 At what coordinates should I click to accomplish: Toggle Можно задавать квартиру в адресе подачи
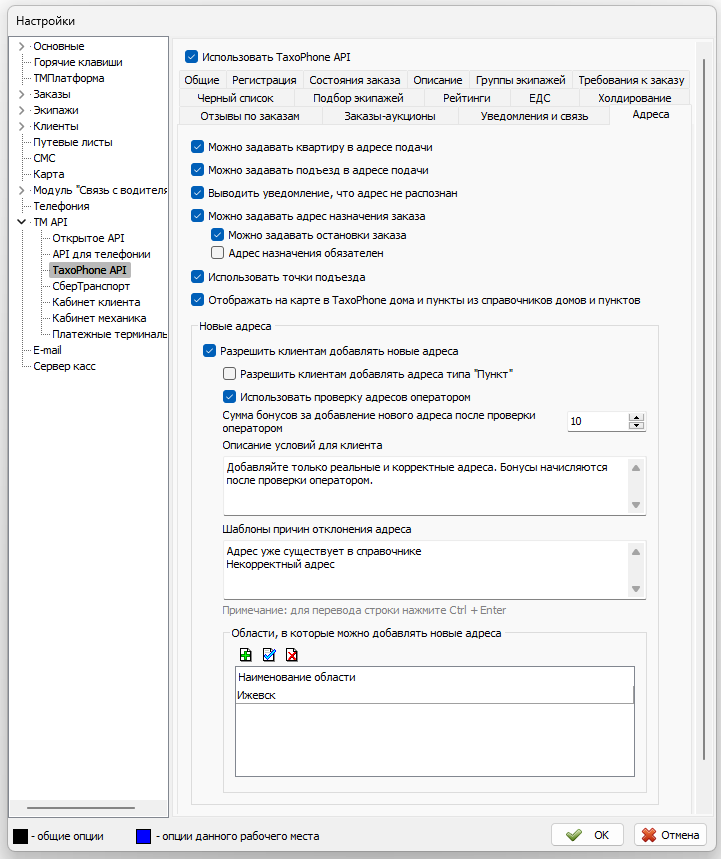tap(197, 147)
